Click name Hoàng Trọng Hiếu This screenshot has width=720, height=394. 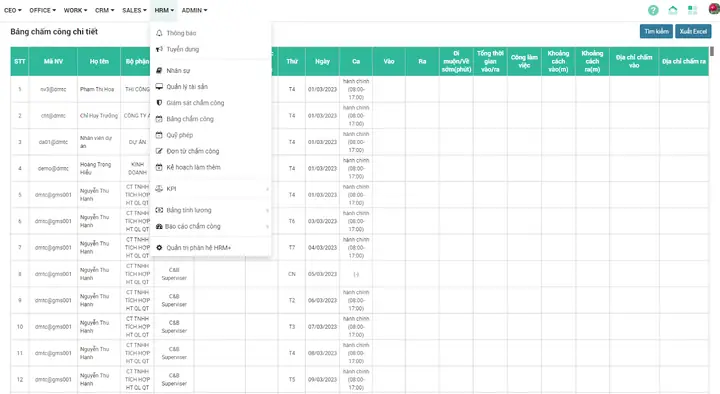(96, 169)
